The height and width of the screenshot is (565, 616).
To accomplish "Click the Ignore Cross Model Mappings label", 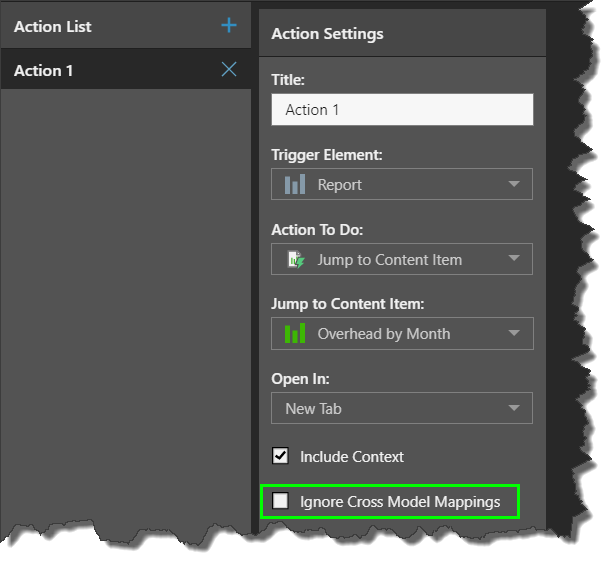I will pos(400,502).
